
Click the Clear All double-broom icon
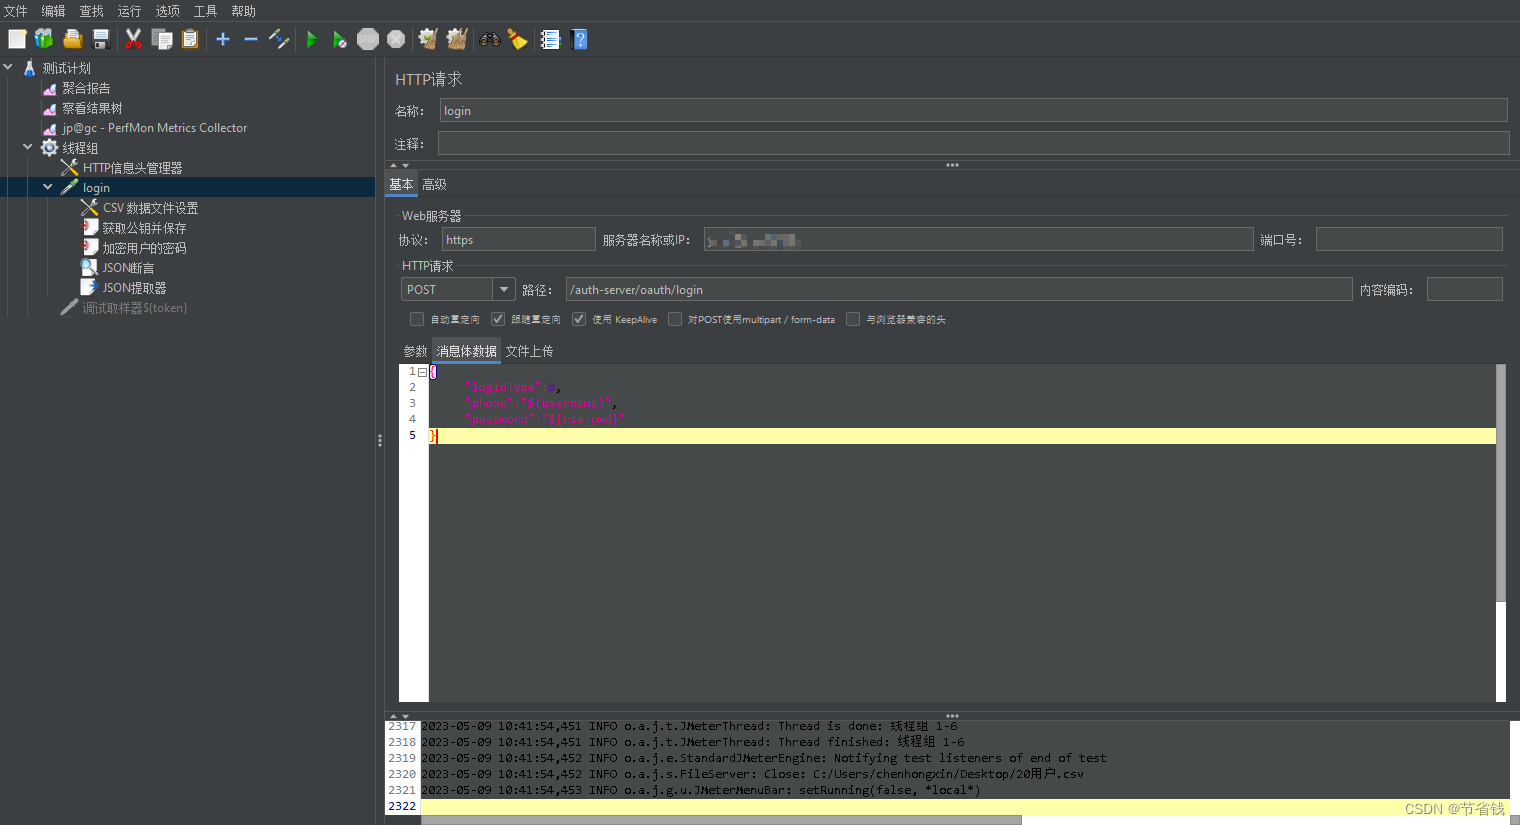457,39
